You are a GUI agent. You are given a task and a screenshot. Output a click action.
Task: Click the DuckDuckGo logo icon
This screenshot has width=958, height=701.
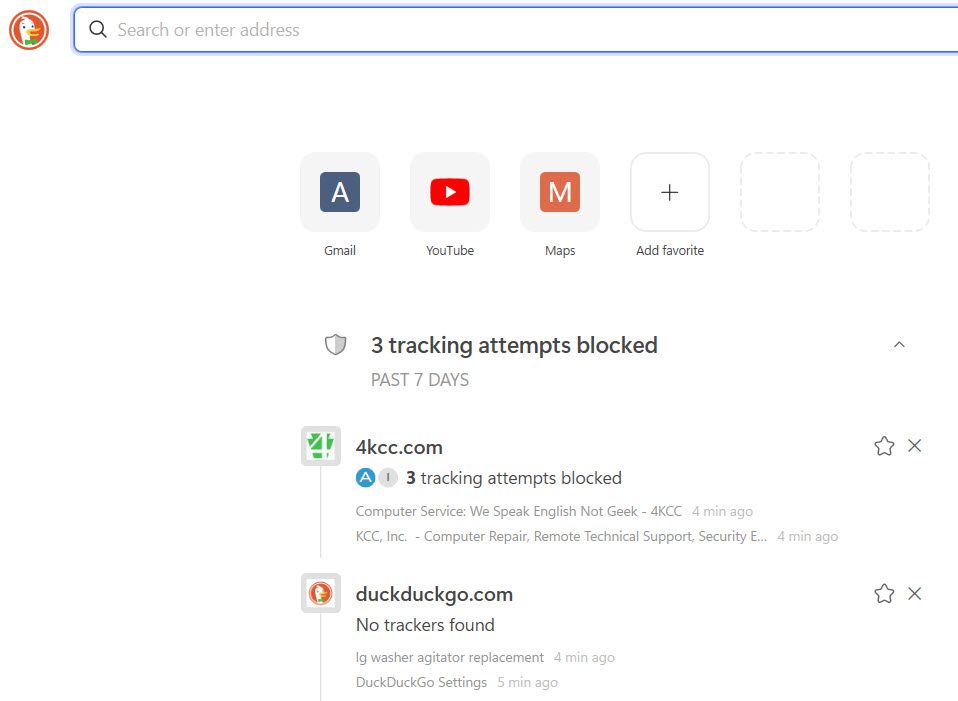click(29, 30)
